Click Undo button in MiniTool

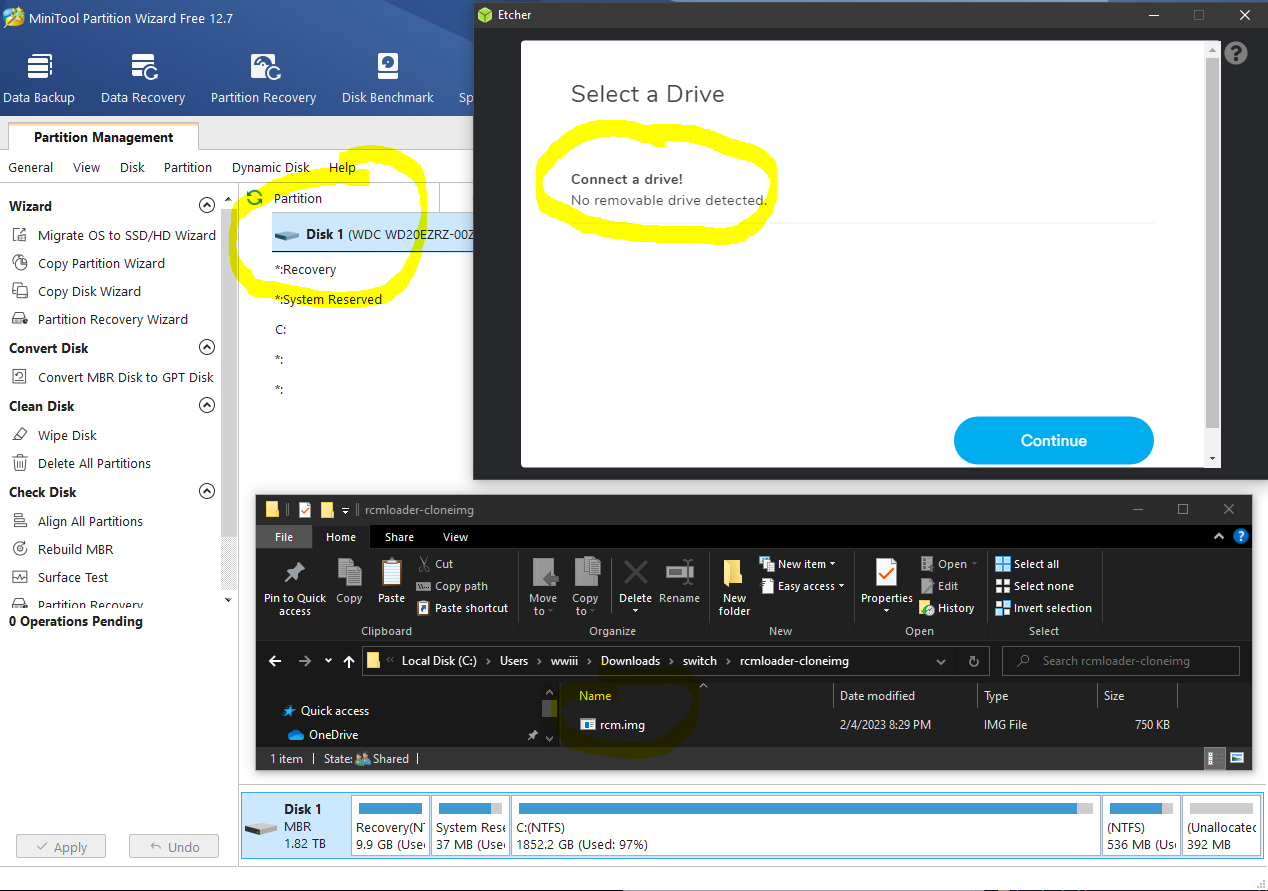pyautogui.click(x=174, y=846)
